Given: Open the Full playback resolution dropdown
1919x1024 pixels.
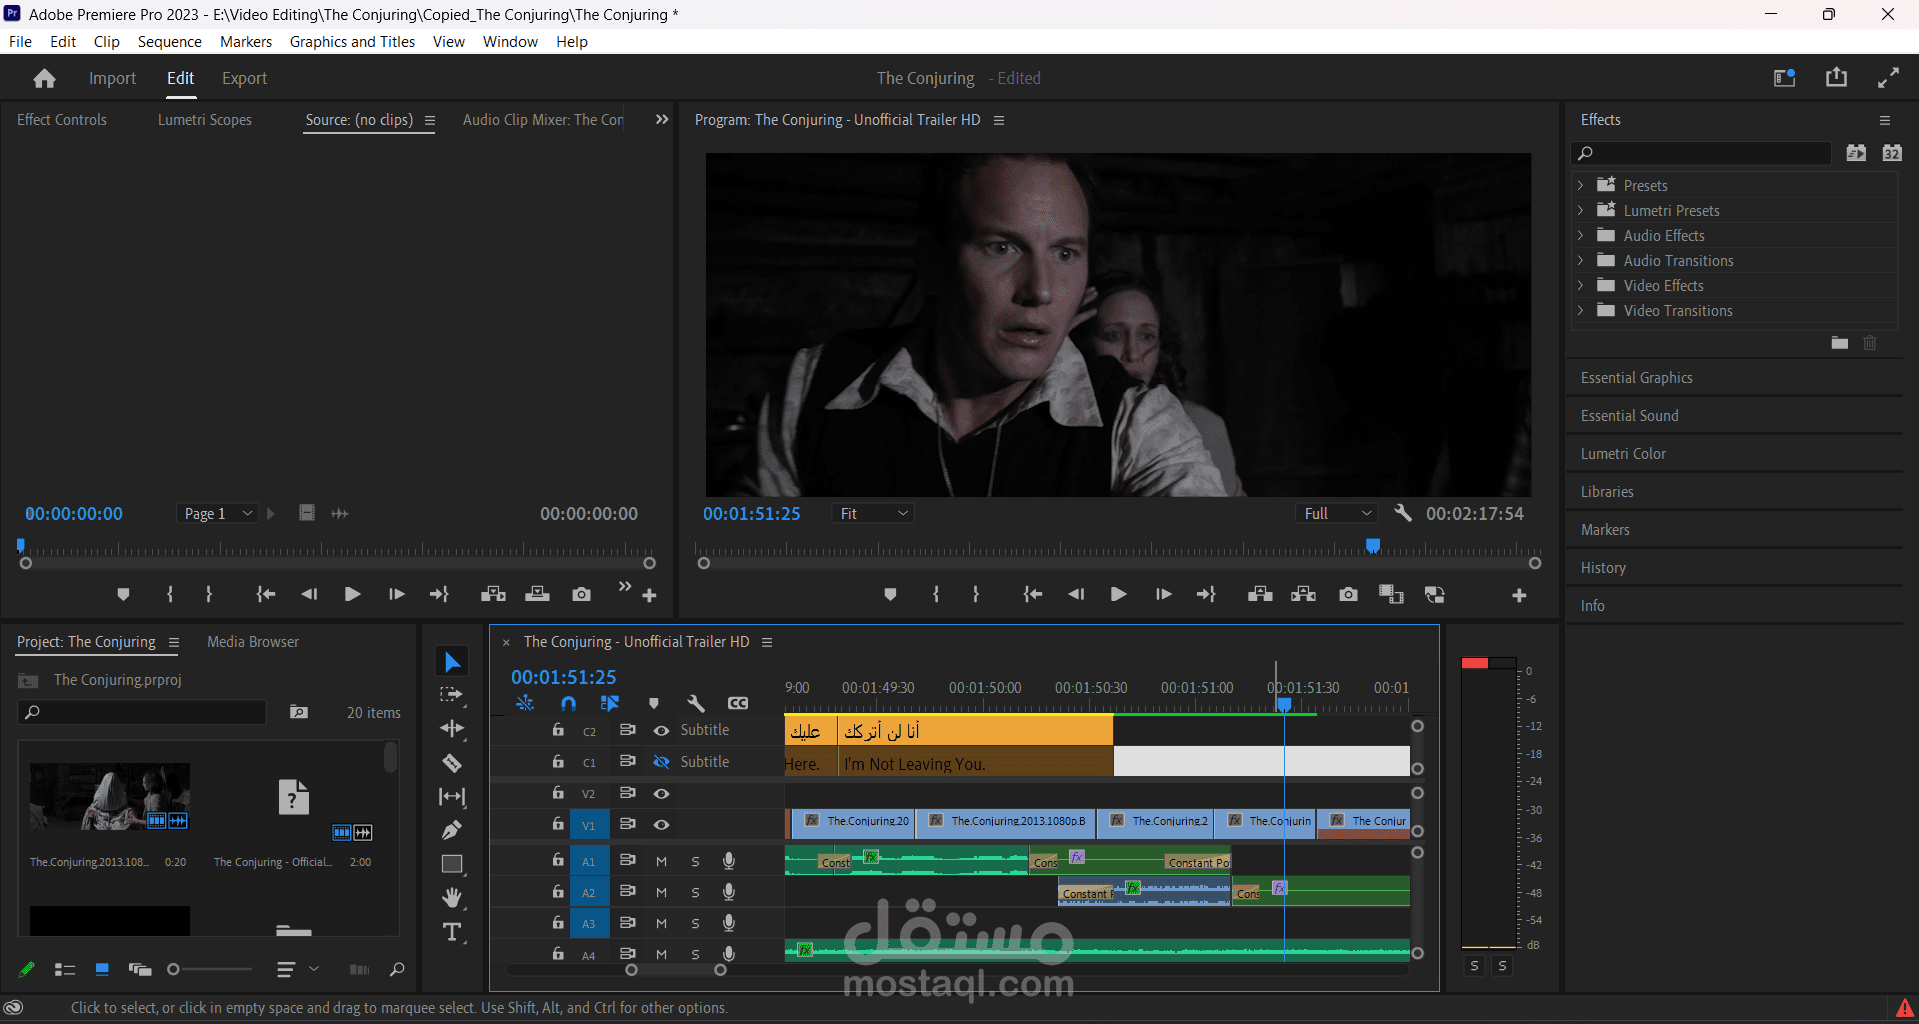Looking at the screenshot, I should pyautogui.click(x=1338, y=513).
